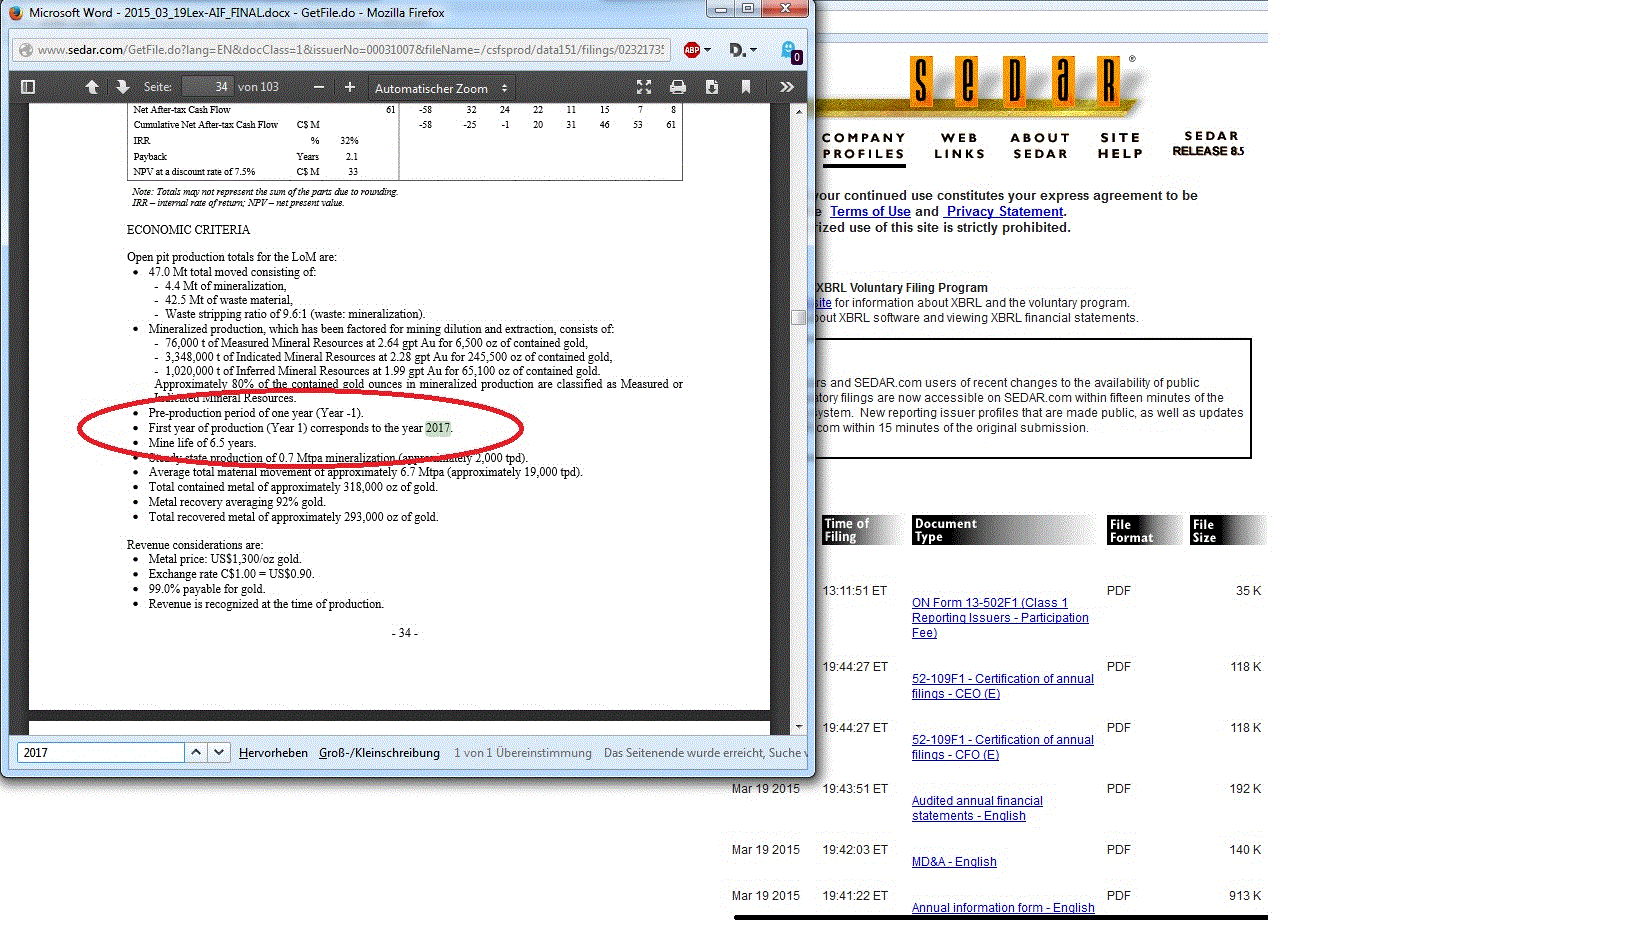Print the PDF document

678,87
